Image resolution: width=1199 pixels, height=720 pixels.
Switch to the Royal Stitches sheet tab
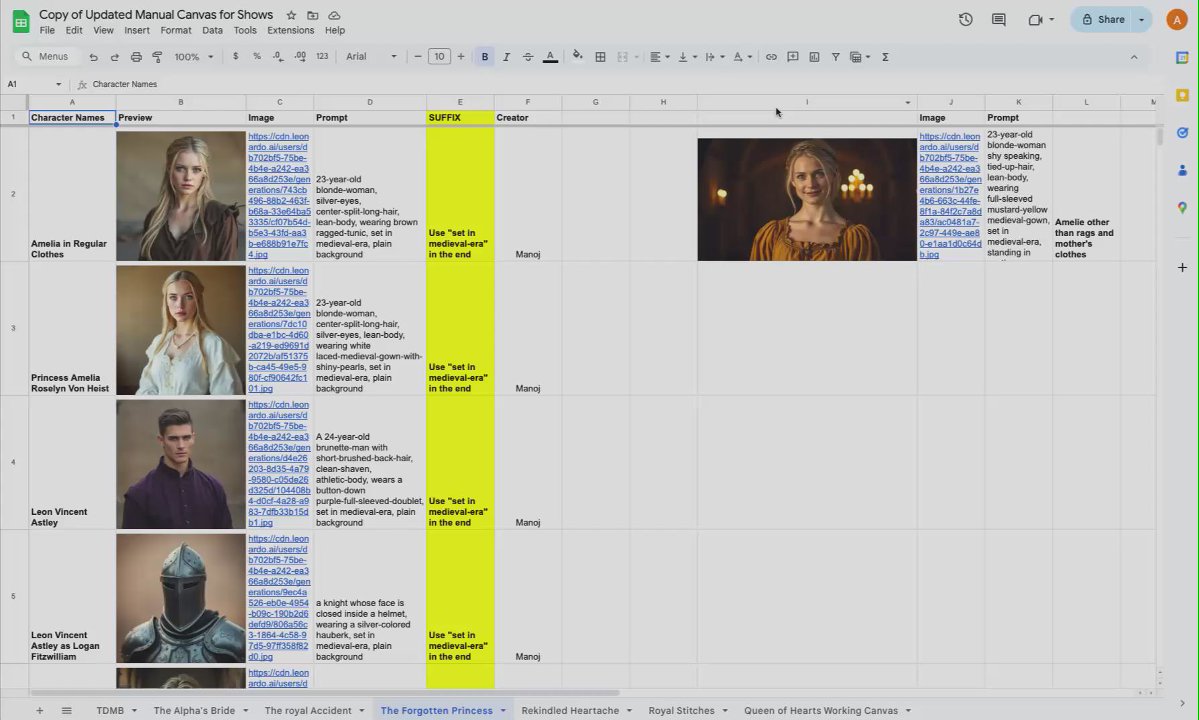click(x=681, y=711)
